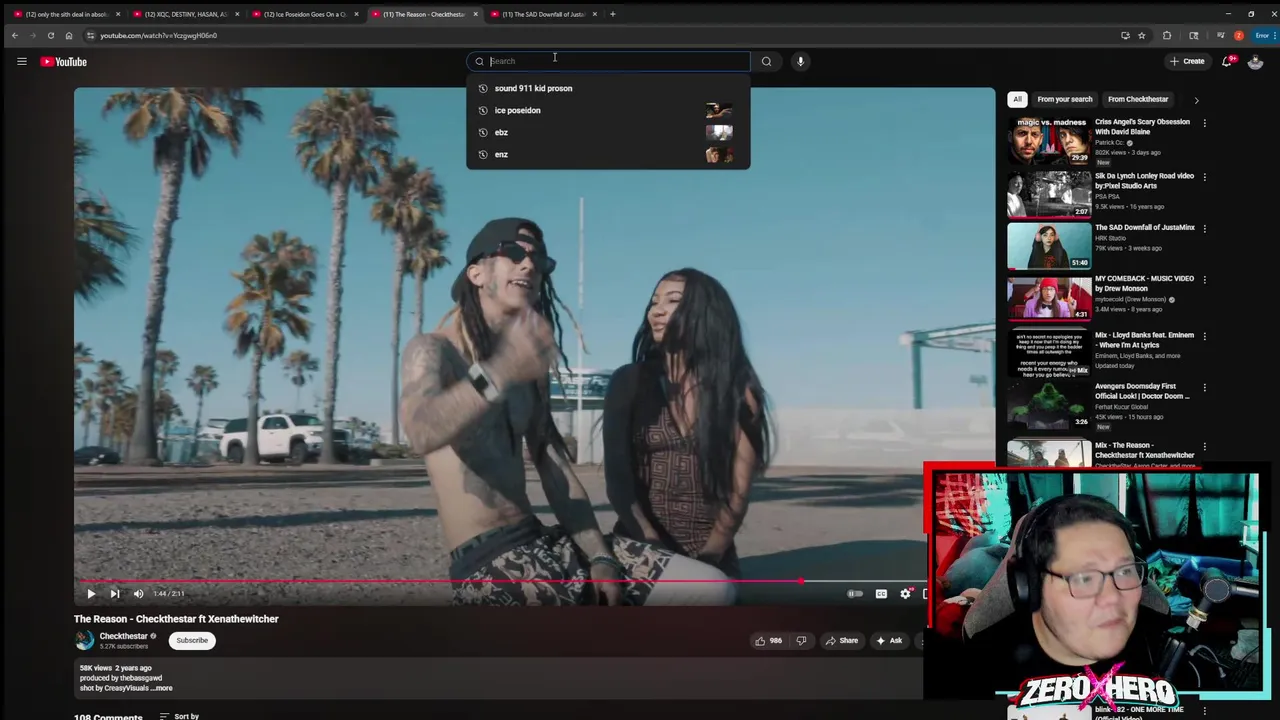Expand description with ...more link
The height and width of the screenshot is (720, 1280).
pos(161,688)
